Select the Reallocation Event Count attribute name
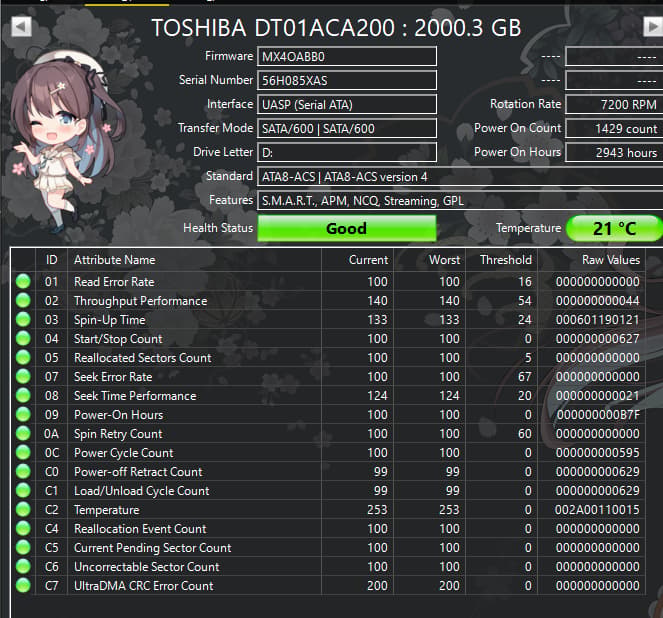The image size is (663, 618). (140, 529)
